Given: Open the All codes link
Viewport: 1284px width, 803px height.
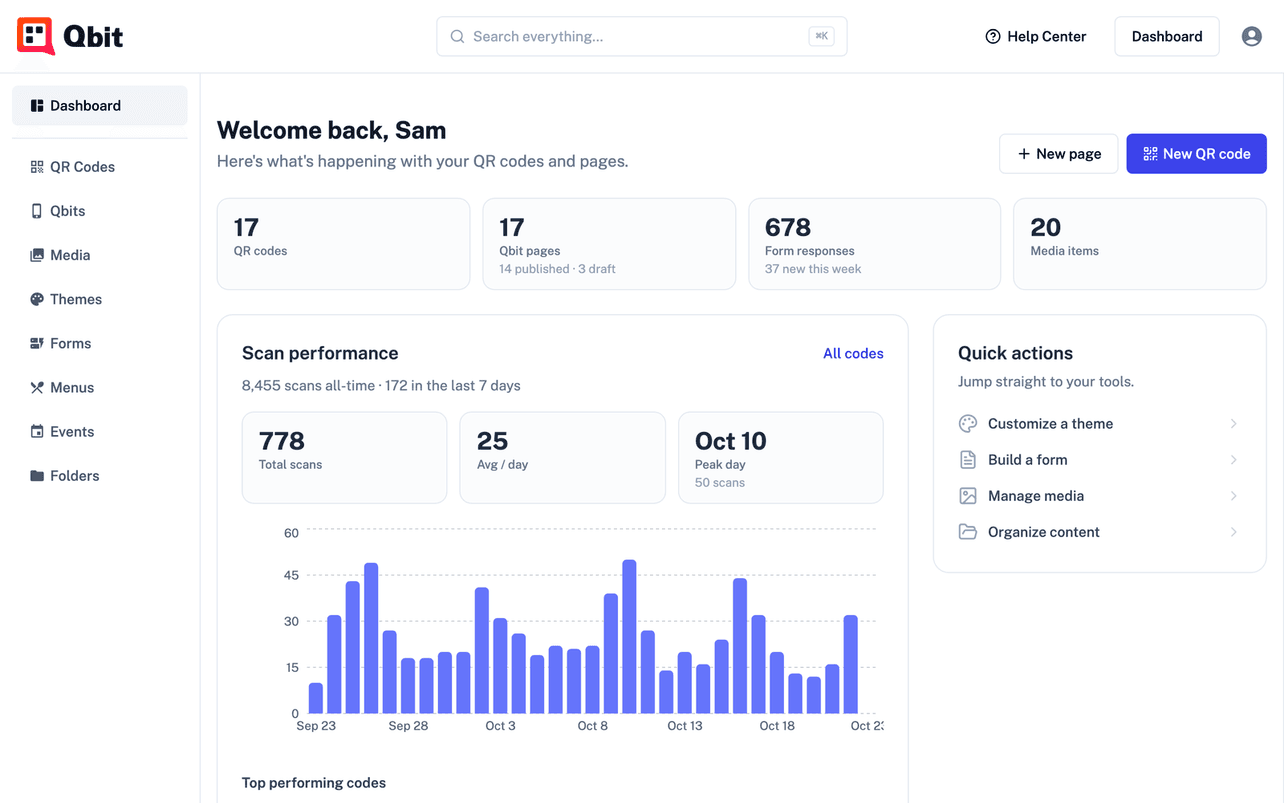Looking at the screenshot, I should tap(853, 353).
